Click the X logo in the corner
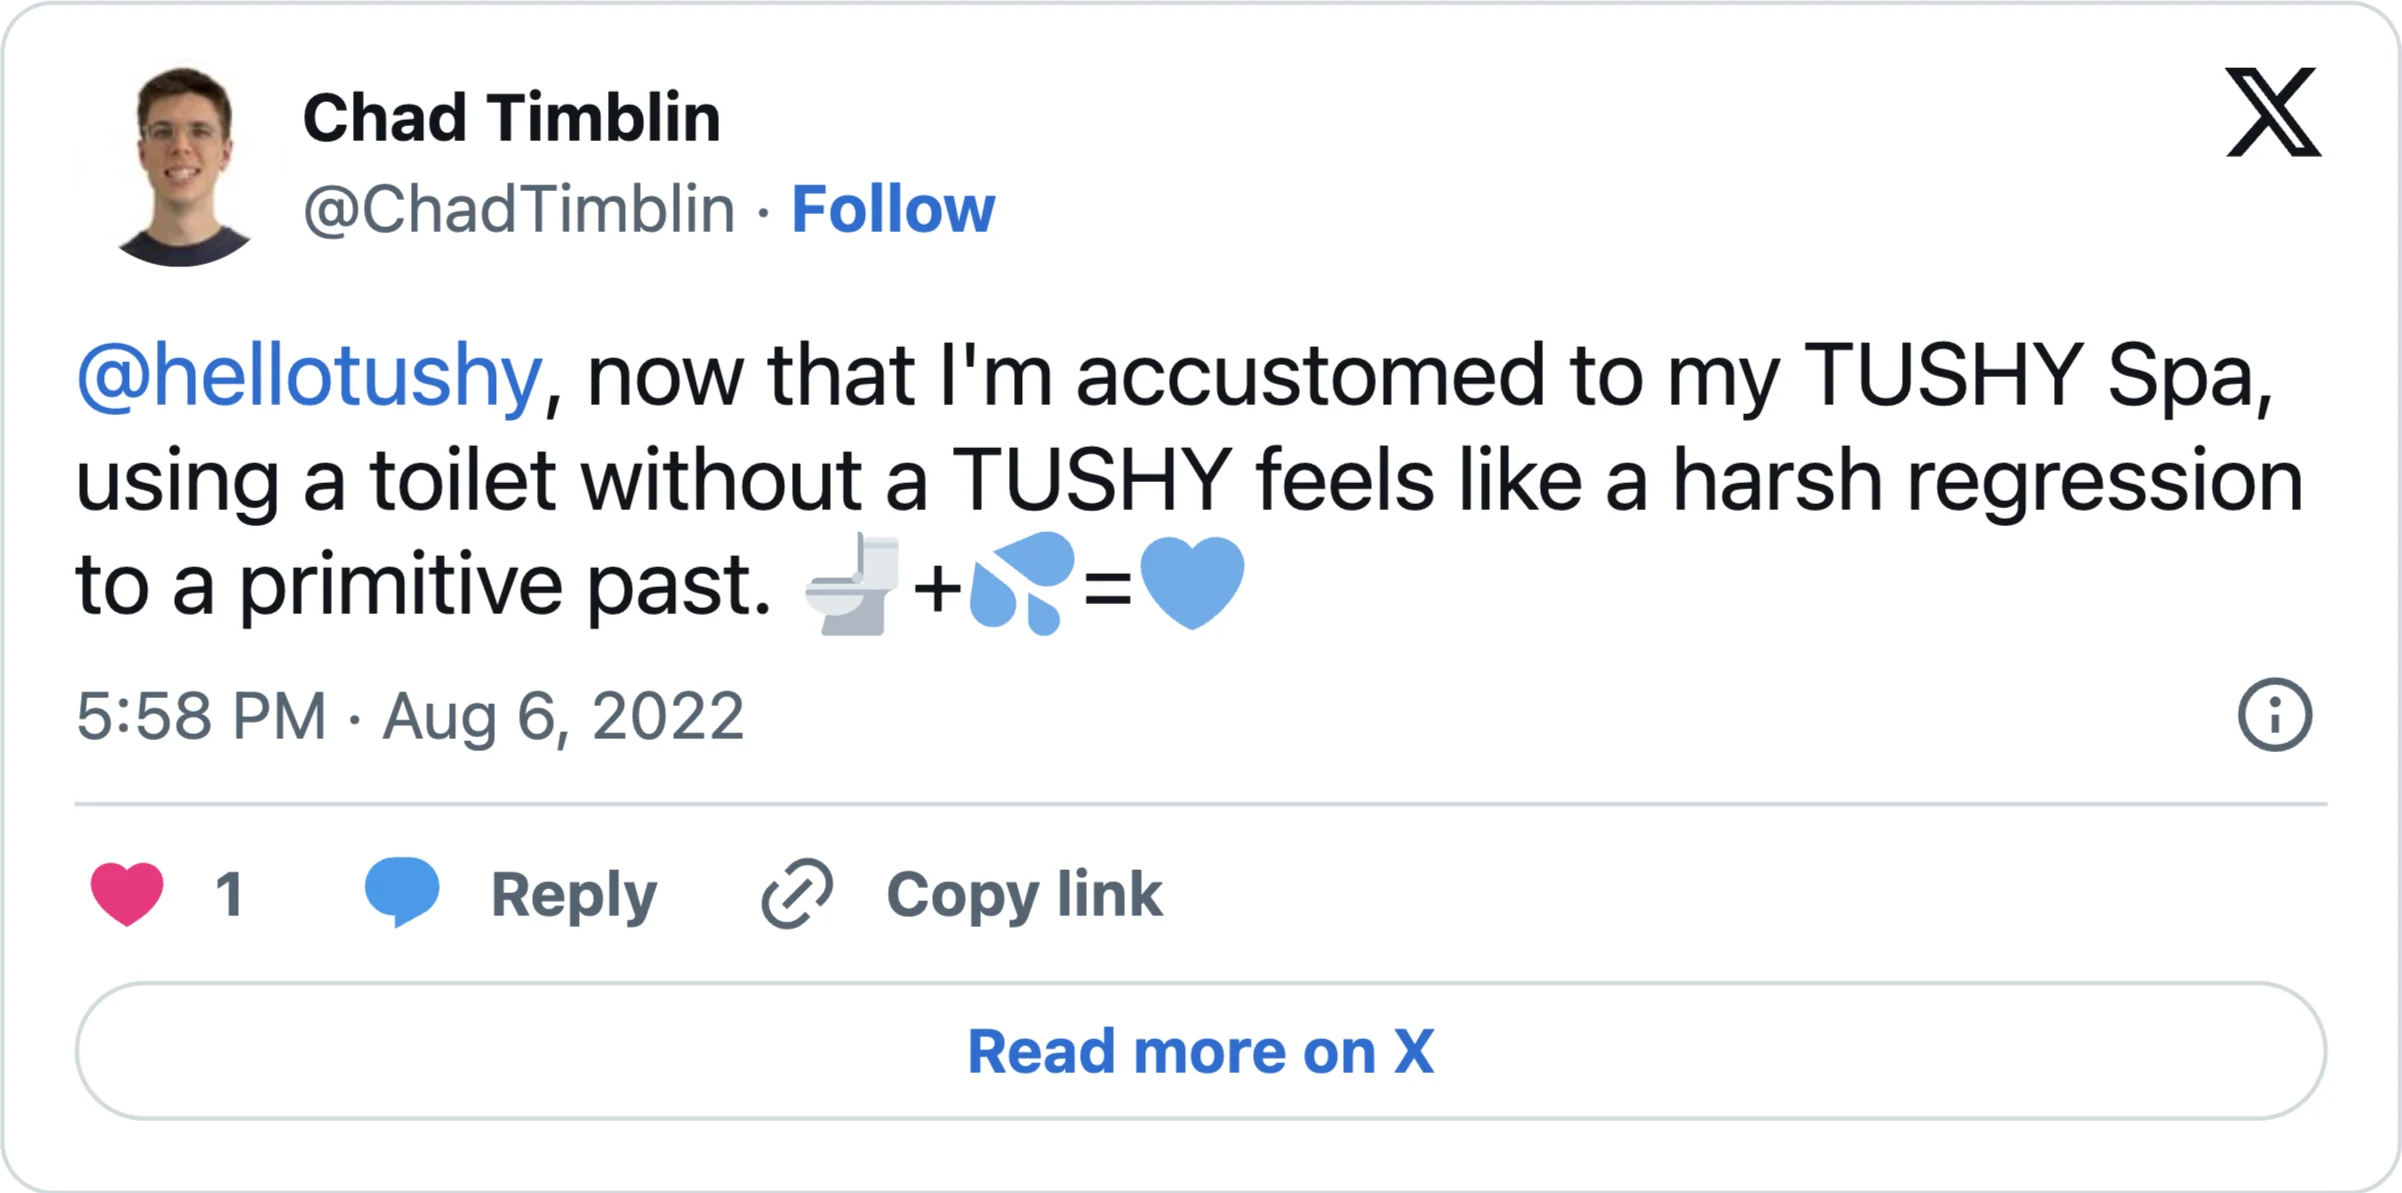 [x=2272, y=113]
